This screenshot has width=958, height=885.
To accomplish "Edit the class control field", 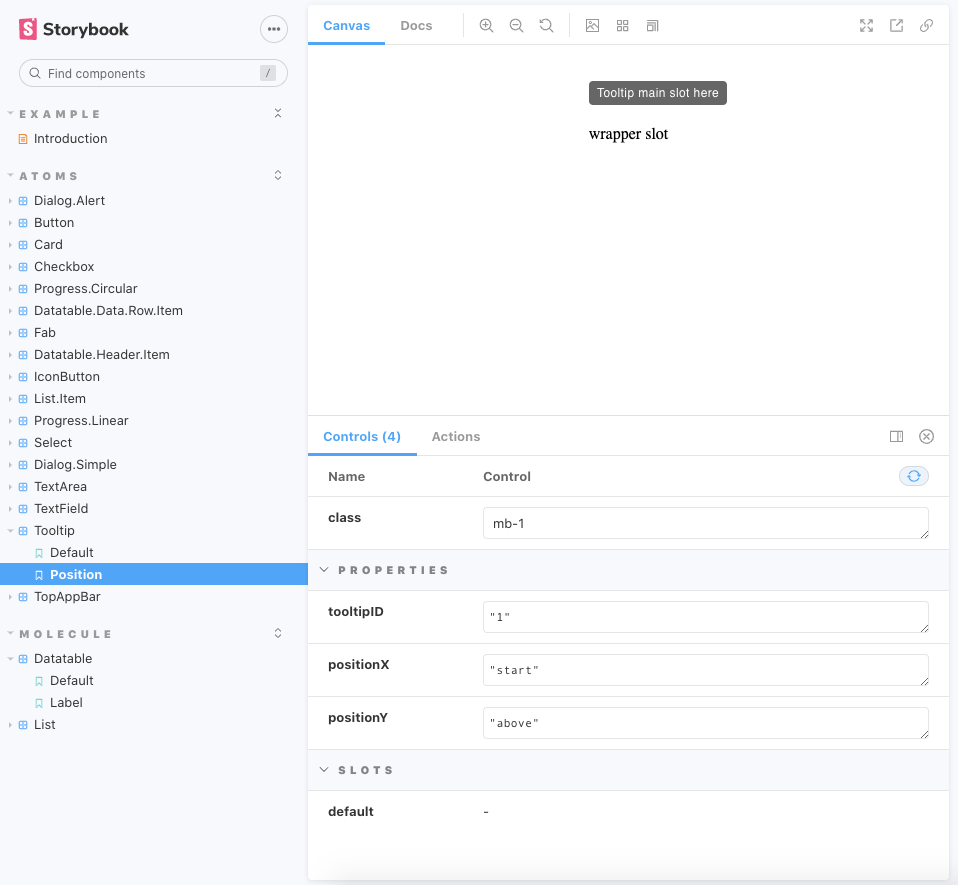I will (x=706, y=523).
